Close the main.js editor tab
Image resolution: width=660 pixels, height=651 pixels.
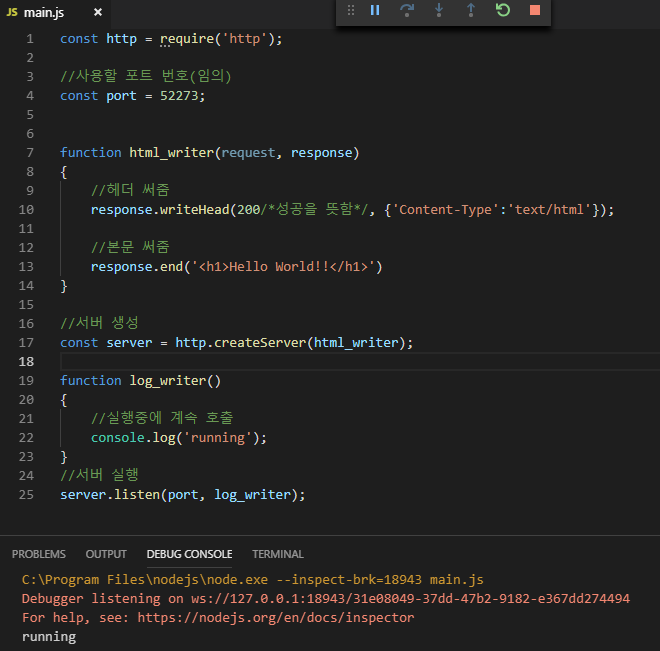[x=98, y=12]
